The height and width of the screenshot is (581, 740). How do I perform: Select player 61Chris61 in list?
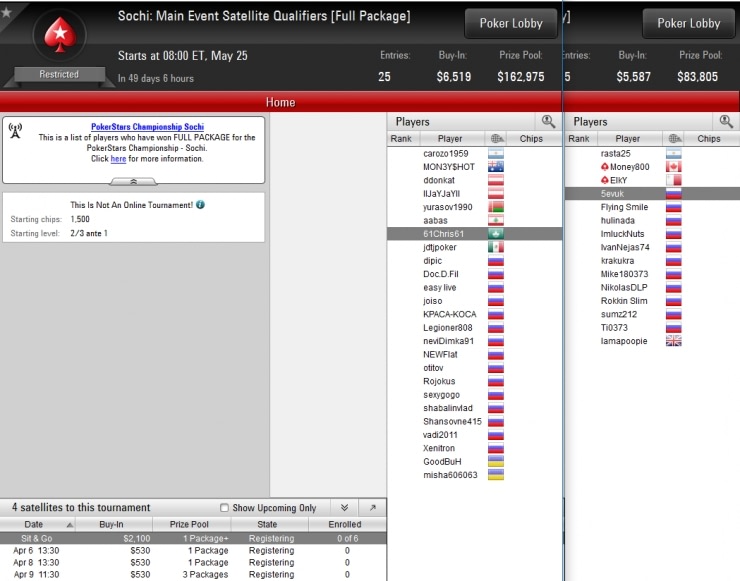coord(474,234)
